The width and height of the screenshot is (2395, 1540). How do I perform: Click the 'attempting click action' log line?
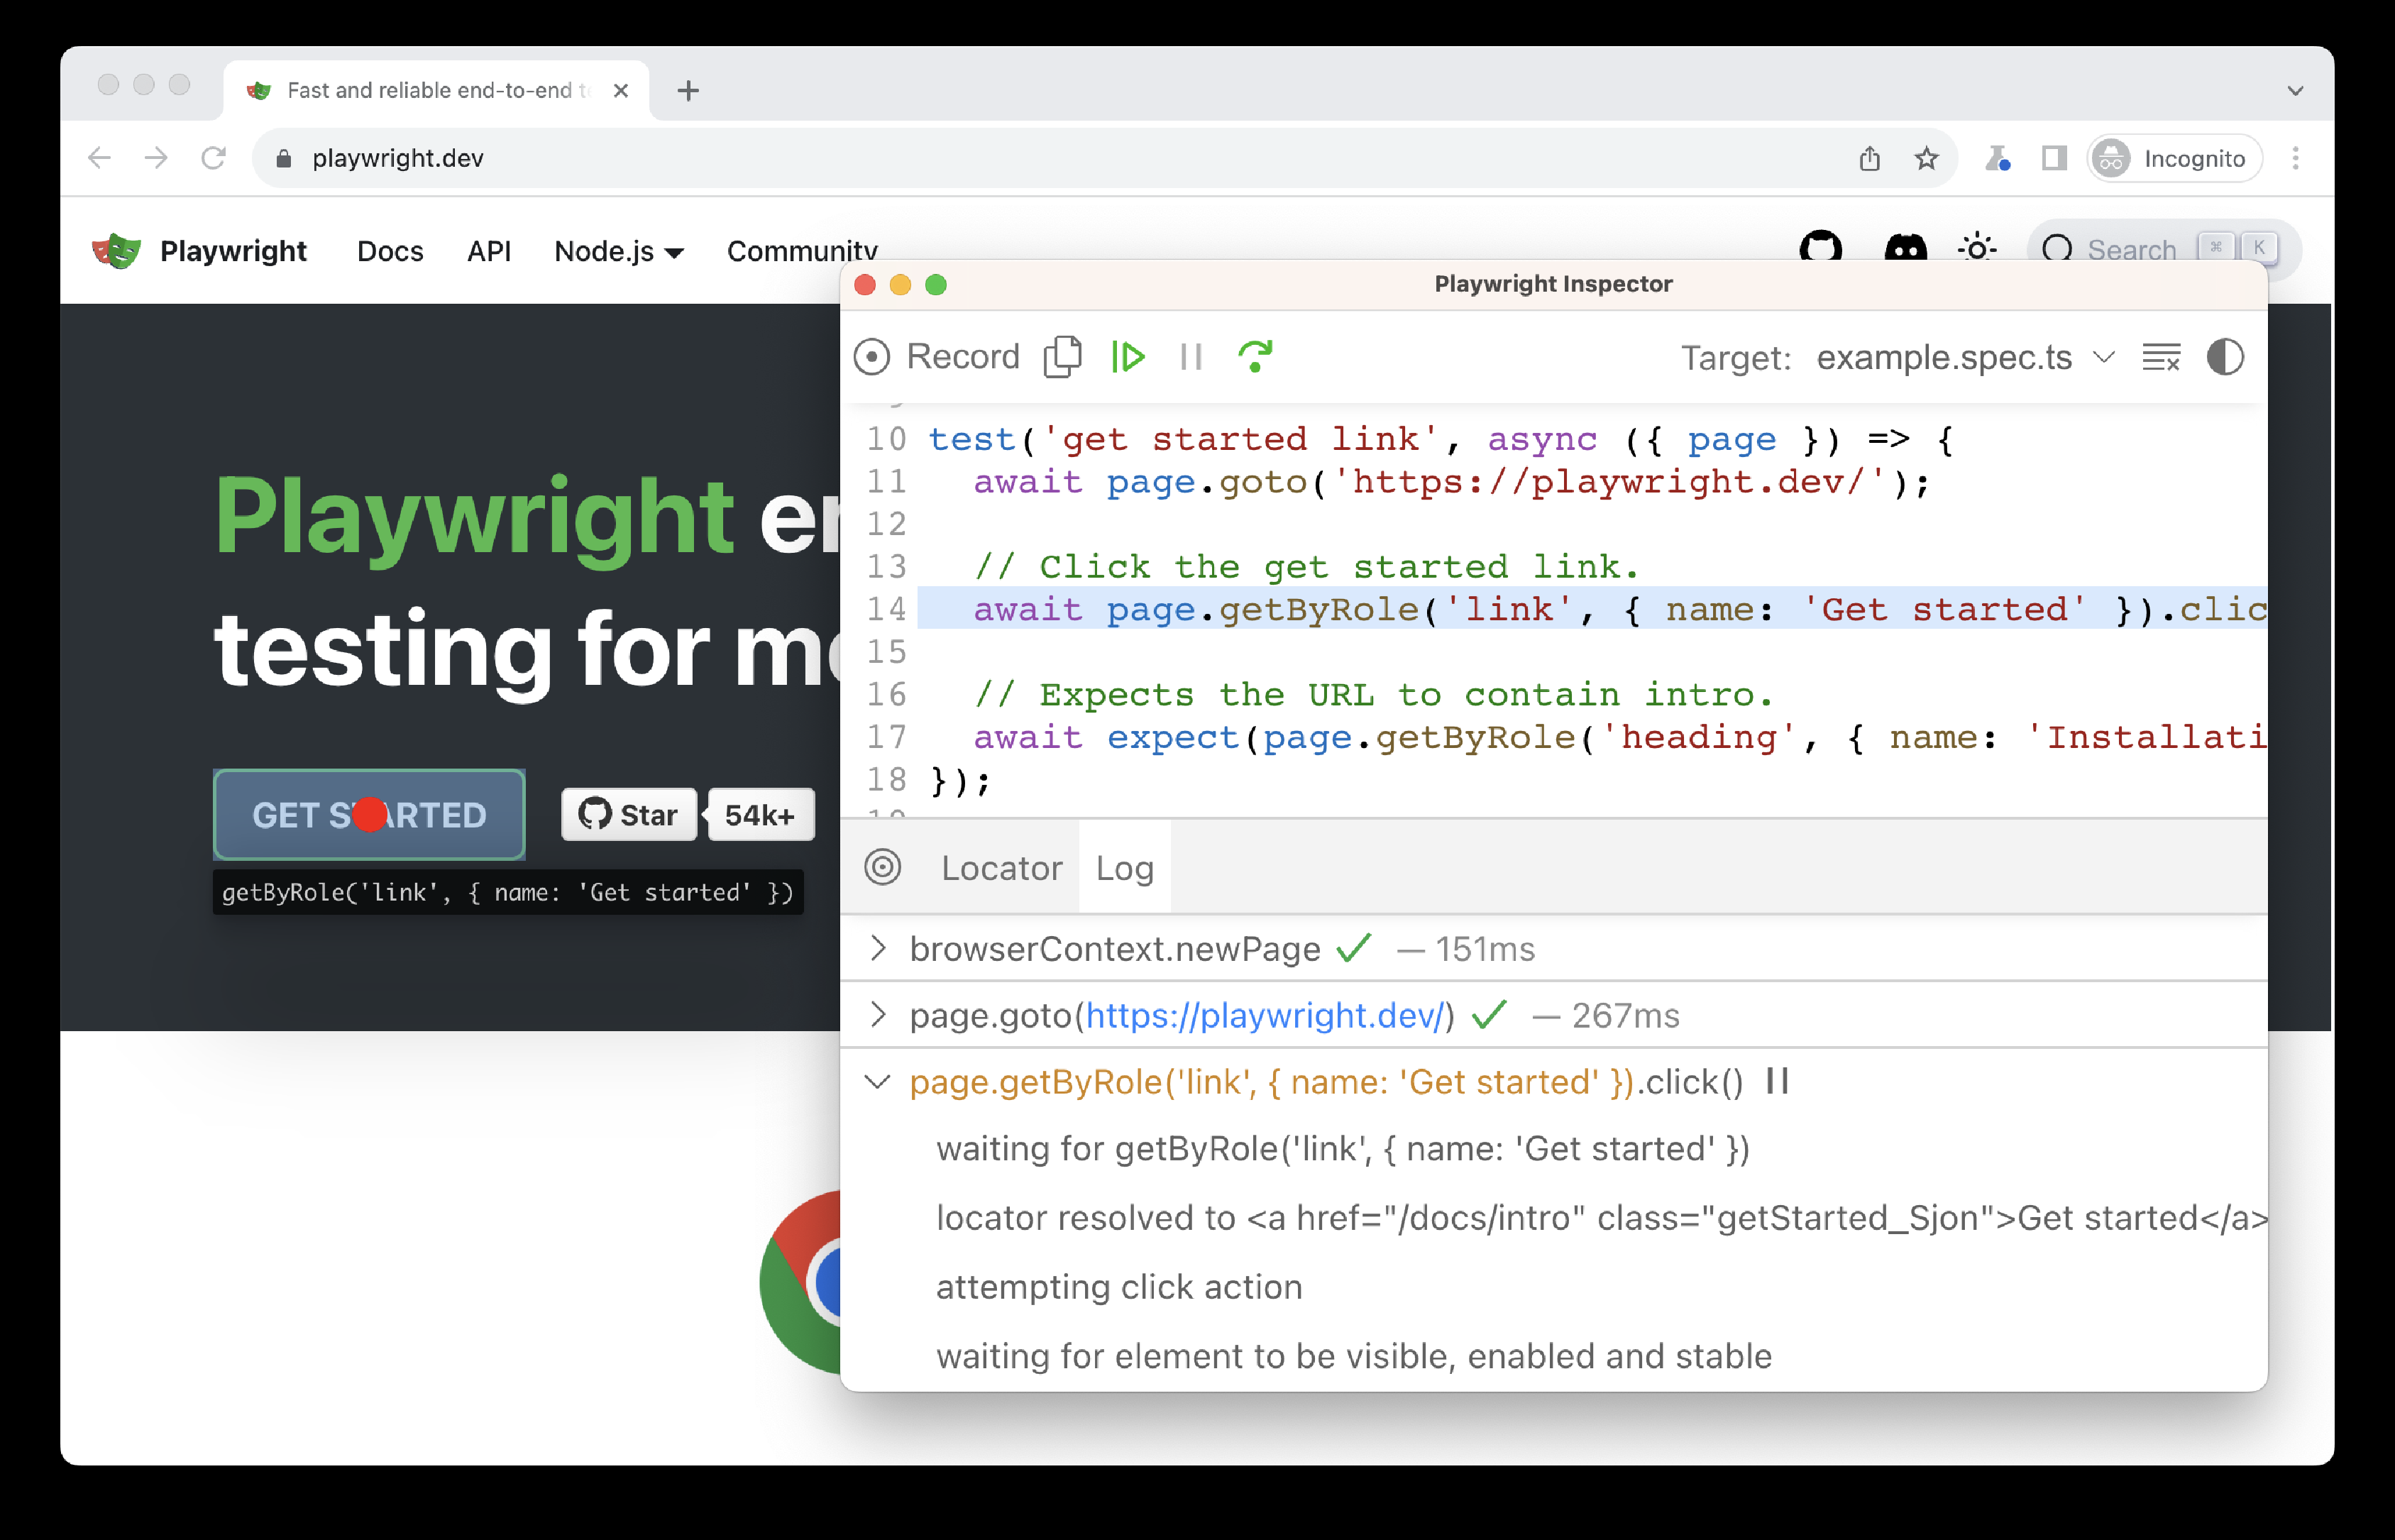click(1119, 1287)
